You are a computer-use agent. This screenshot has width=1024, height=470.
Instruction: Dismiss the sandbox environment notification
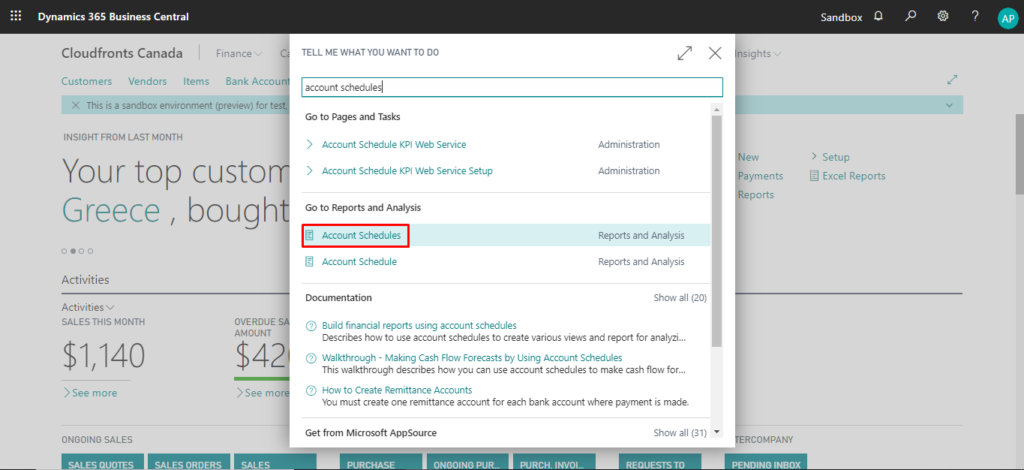pos(75,105)
